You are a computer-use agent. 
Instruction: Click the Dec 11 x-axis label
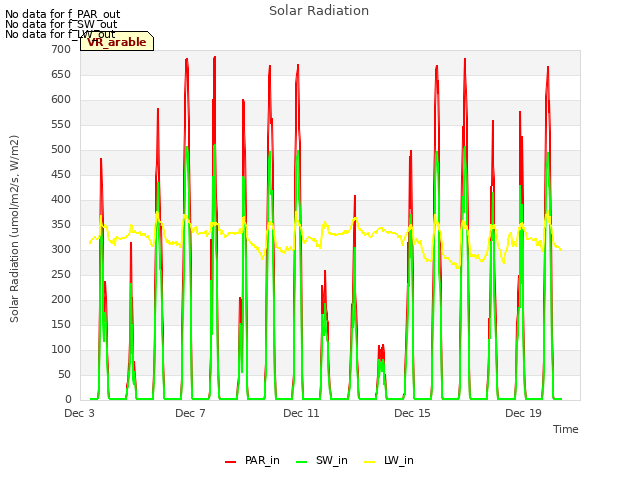click(x=301, y=413)
